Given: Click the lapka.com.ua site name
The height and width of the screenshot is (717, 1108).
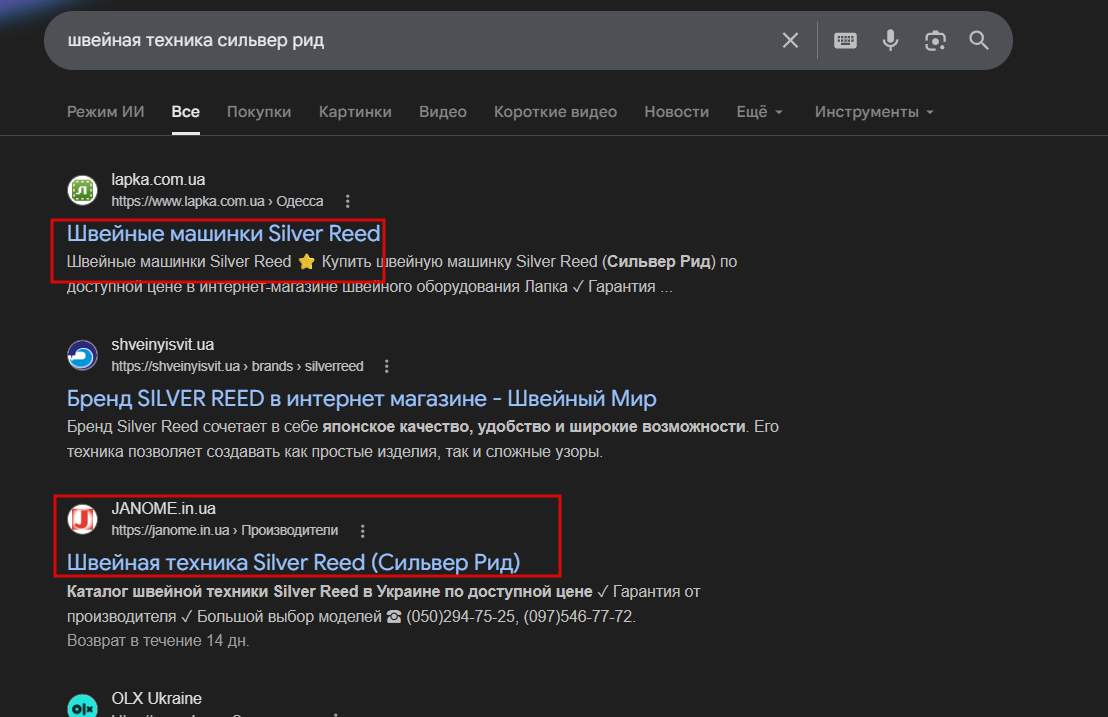Looking at the screenshot, I should click(x=158, y=179).
